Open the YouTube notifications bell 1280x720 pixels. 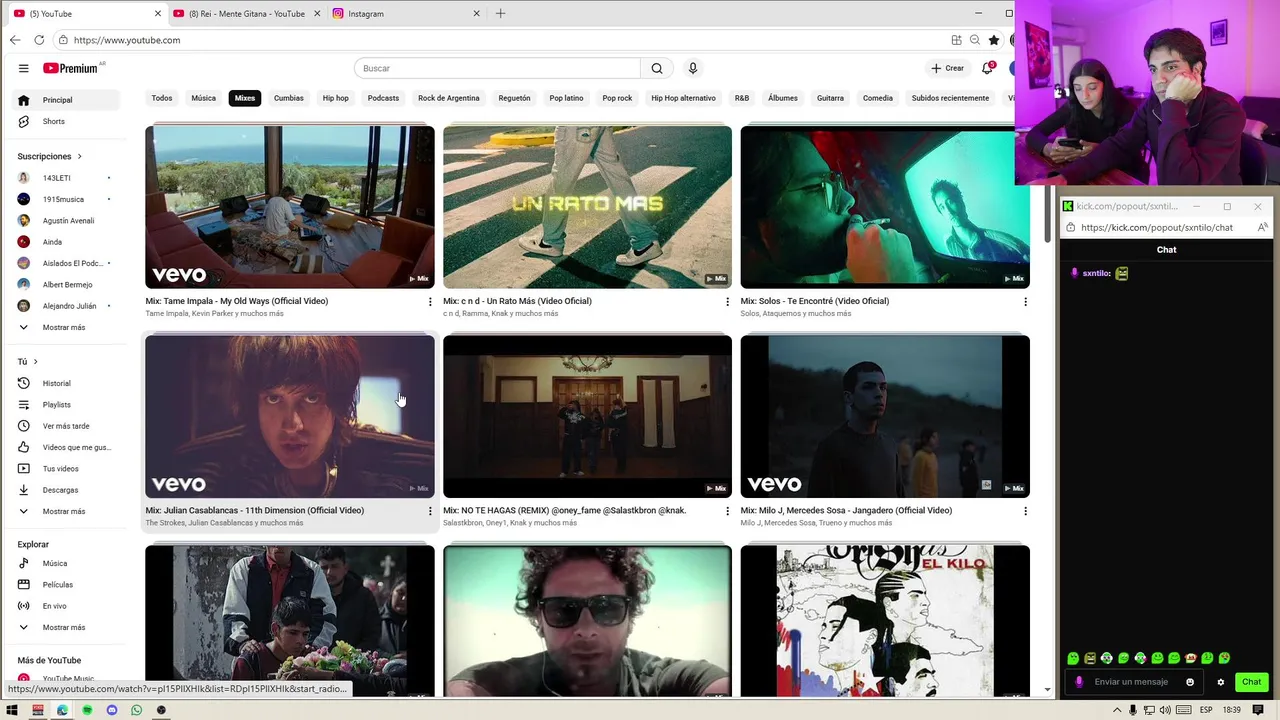[x=987, y=68]
